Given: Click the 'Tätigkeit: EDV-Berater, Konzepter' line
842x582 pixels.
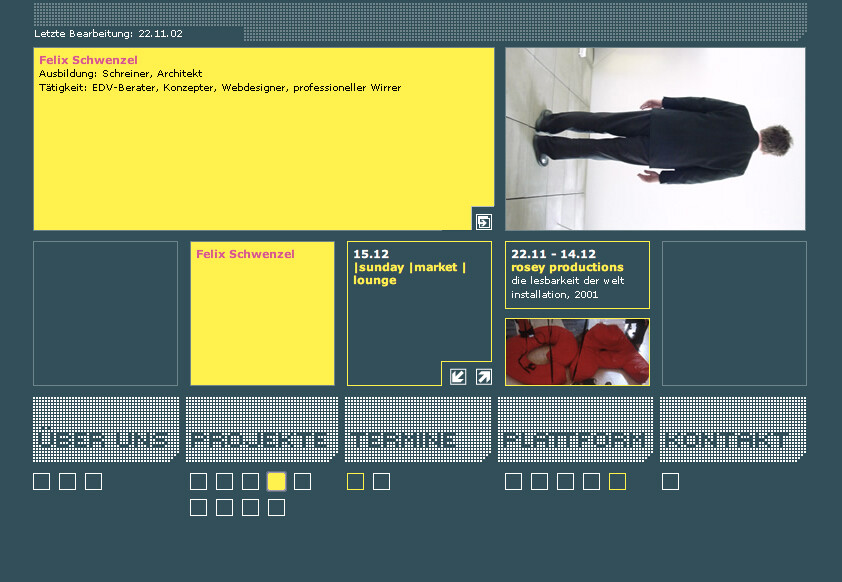Looking at the screenshot, I should click(220, 88).
